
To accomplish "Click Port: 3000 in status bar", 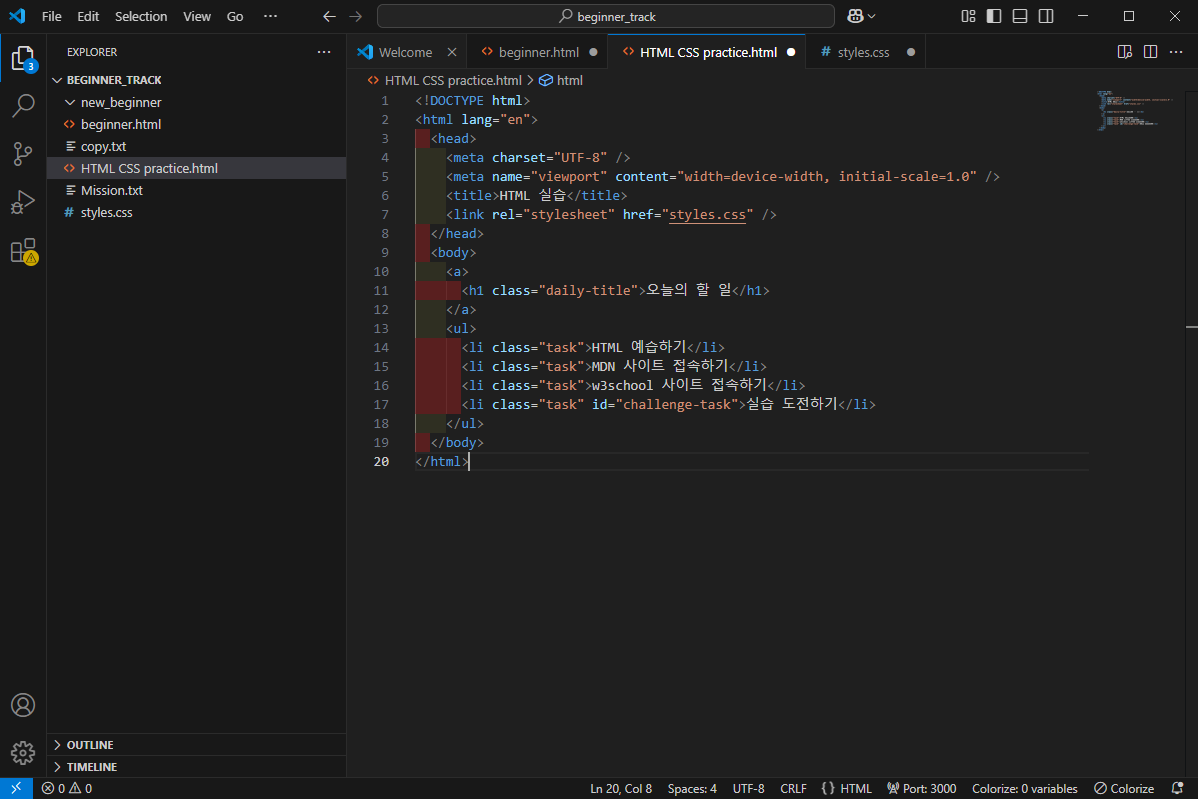I will pos(921,789).
